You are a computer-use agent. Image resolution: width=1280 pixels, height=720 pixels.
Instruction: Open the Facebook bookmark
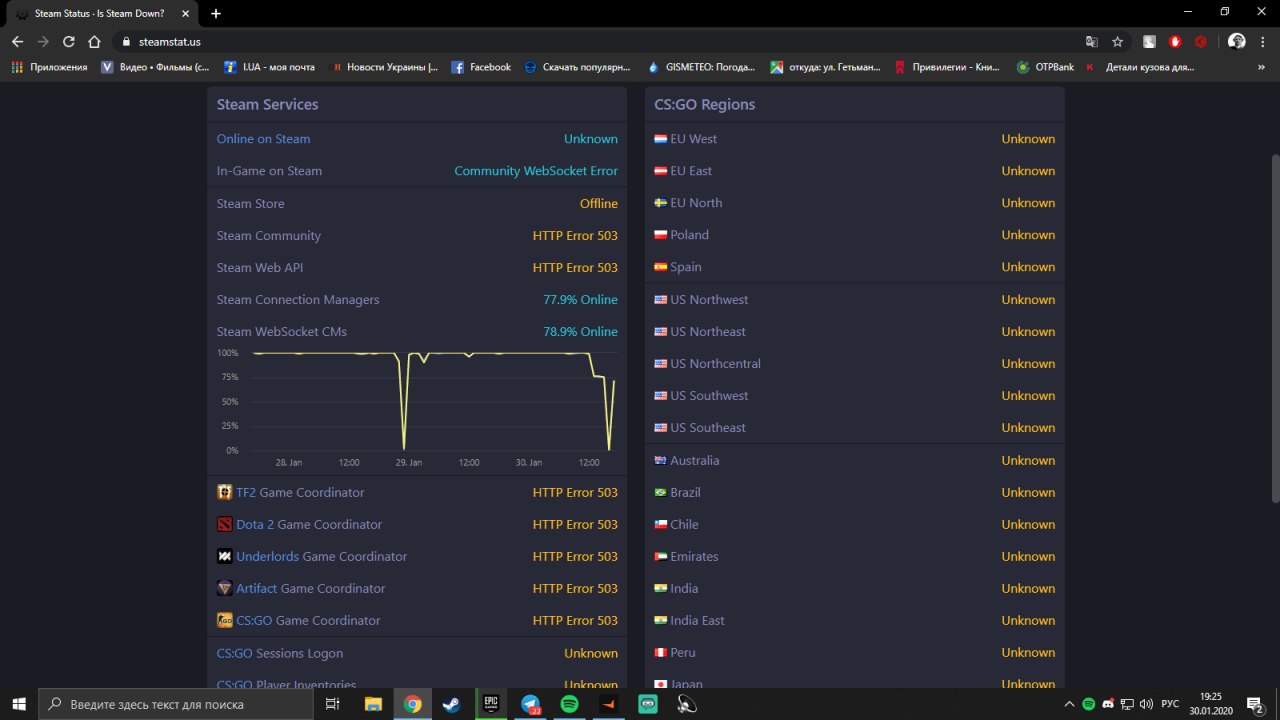[481, 67]
